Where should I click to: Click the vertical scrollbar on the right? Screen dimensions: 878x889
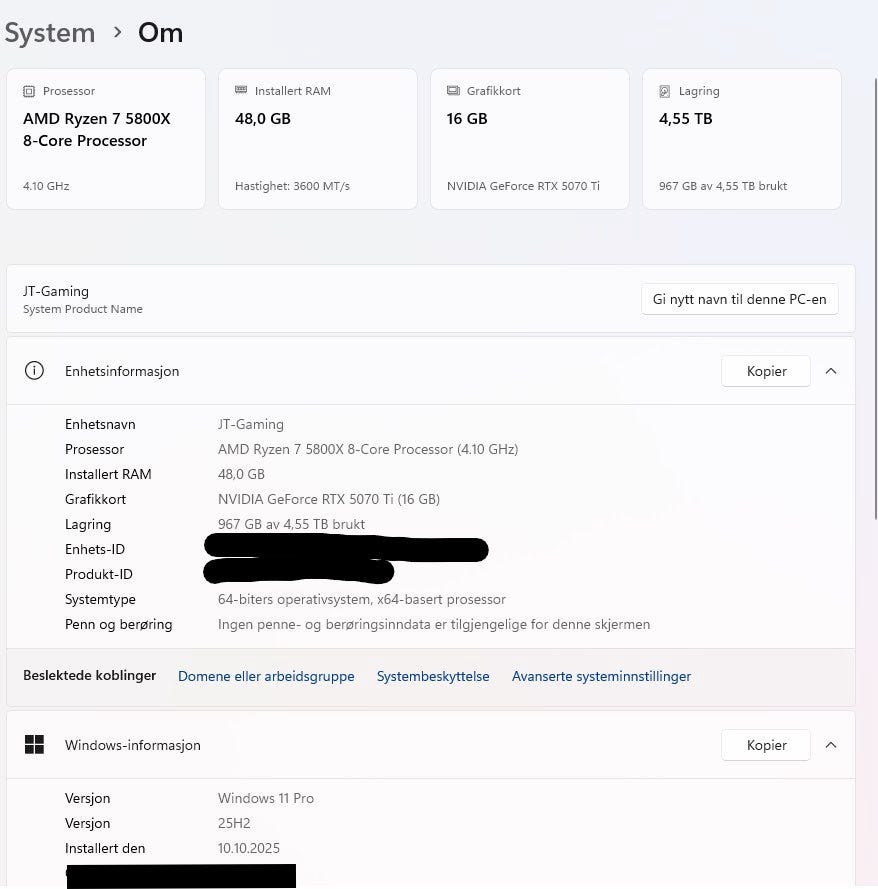coord(875,300)
